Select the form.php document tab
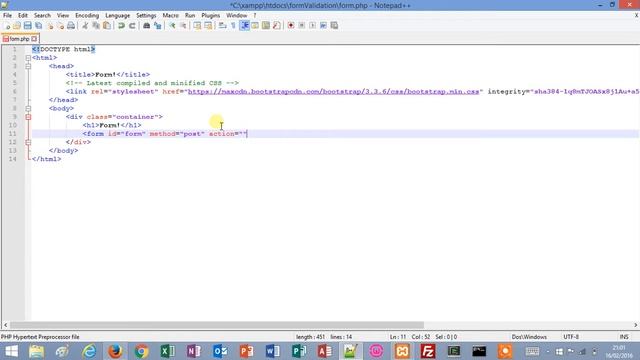640x360 pixels. coord(19,39)
